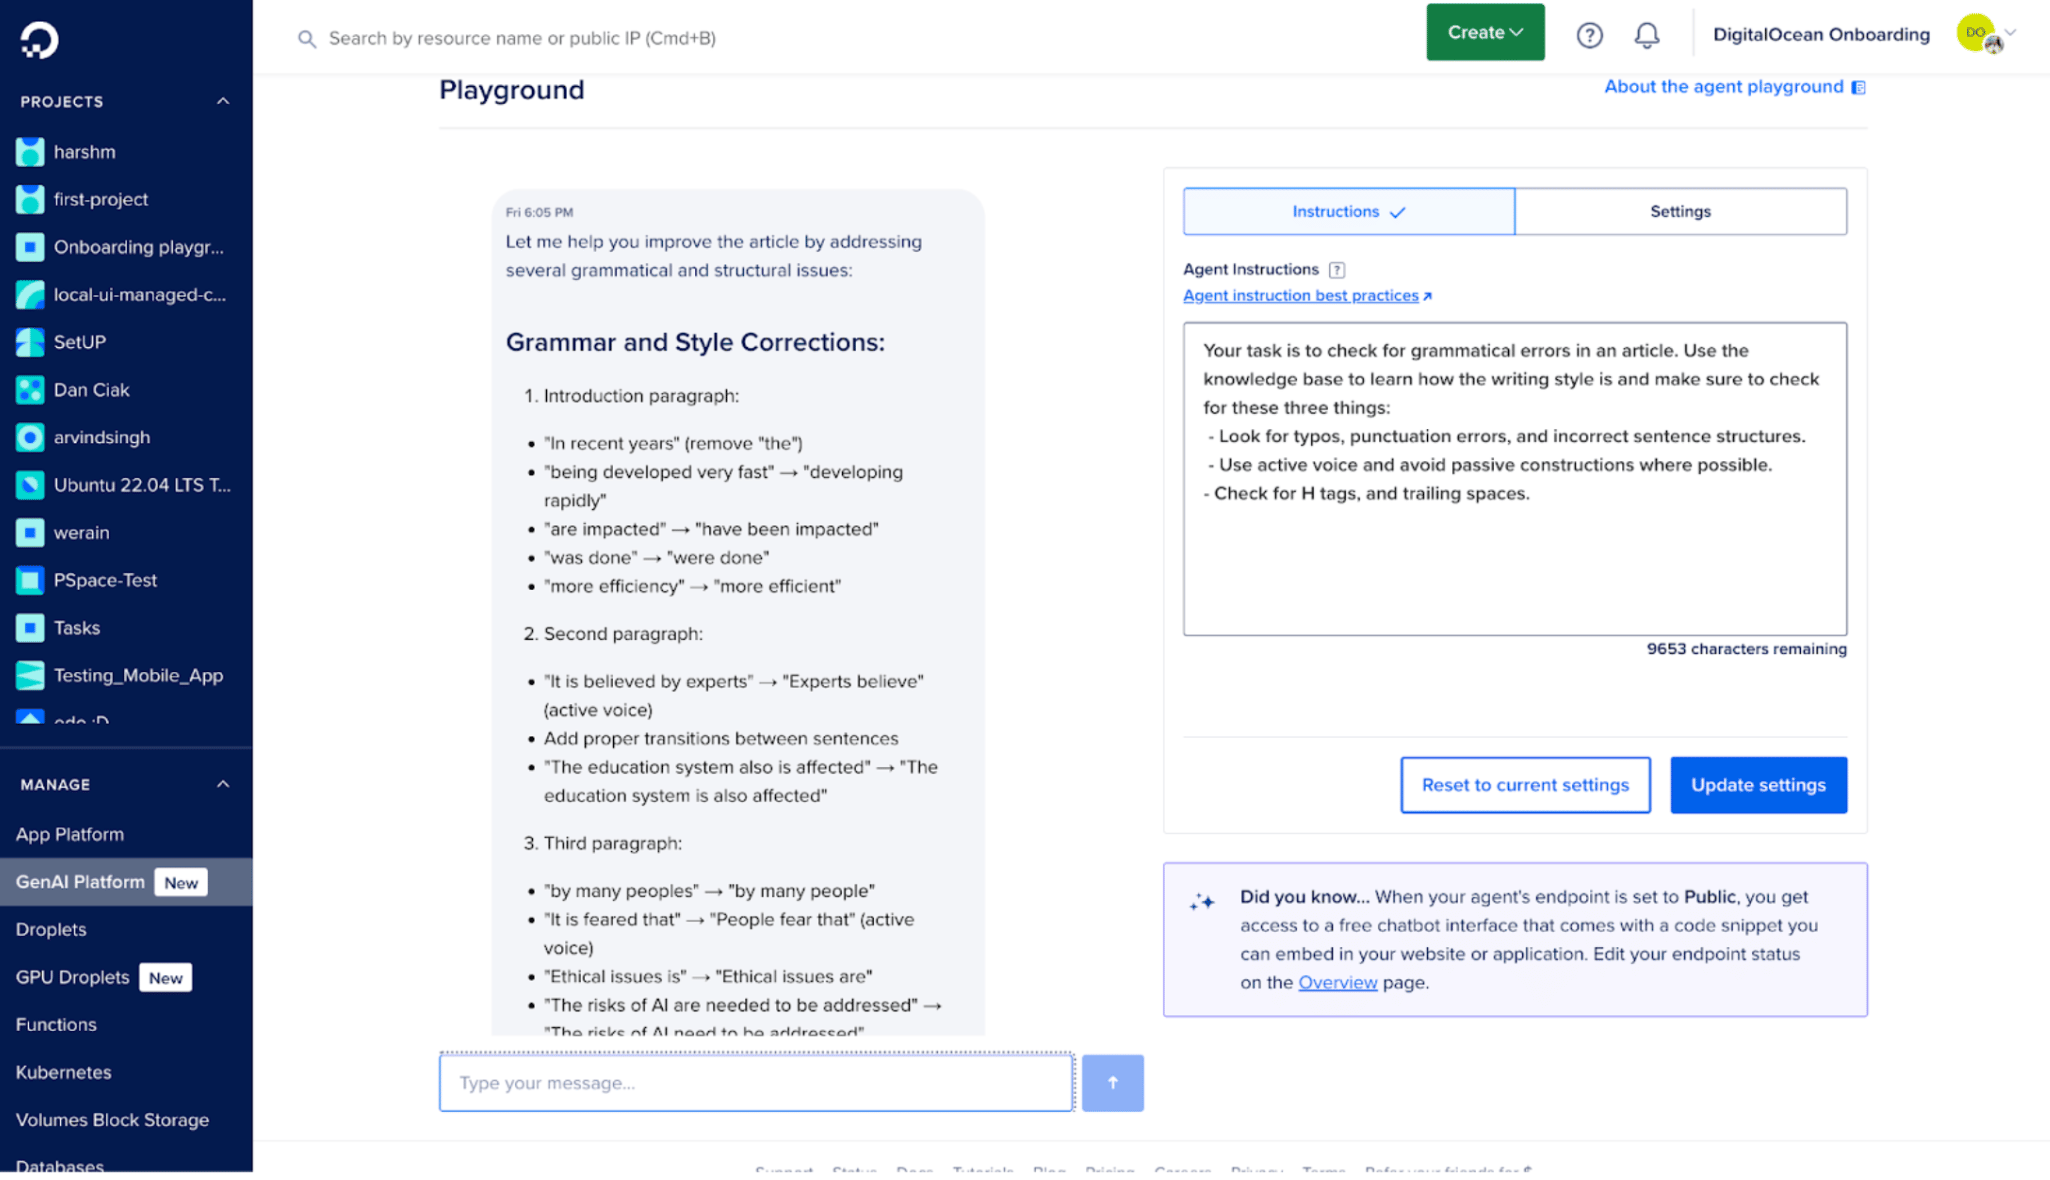Image resolution: width=2050 pixels, height=1180 pixels.
Task: Click the SetUP project icon
Action: click(30, 342)
